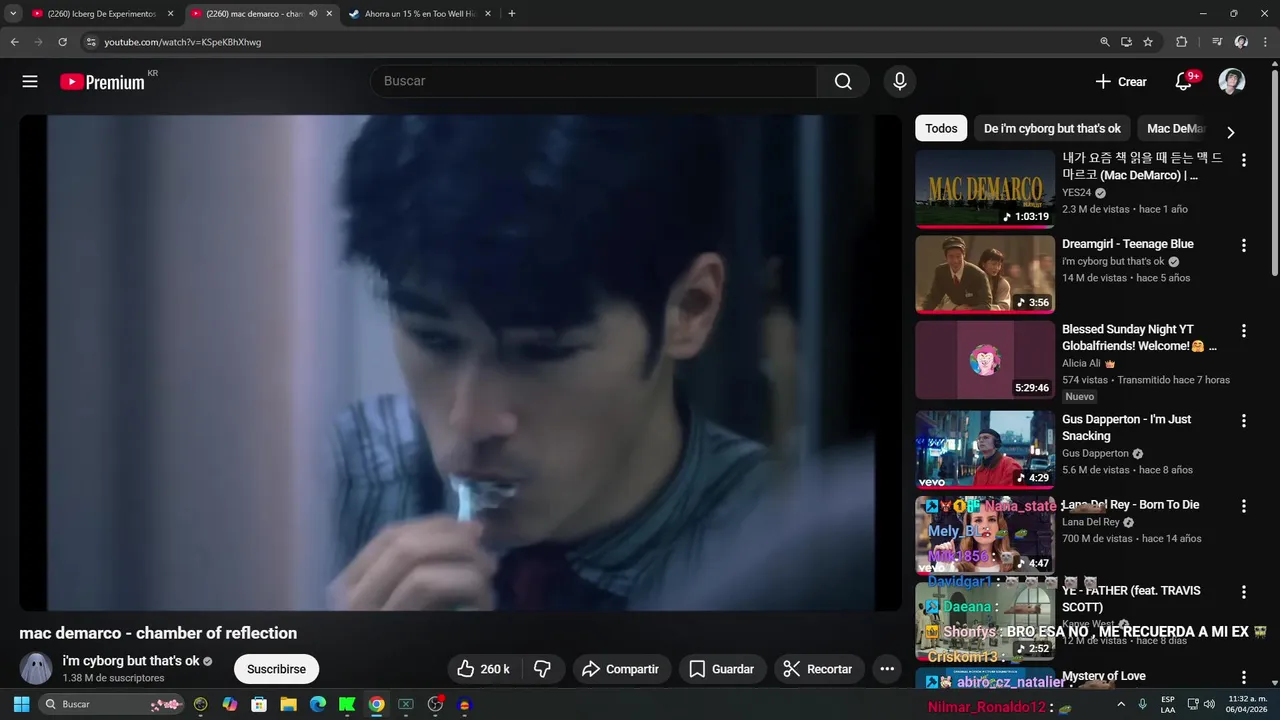Select the Mac DeMarco filter chip

[x=1176, y=128]
